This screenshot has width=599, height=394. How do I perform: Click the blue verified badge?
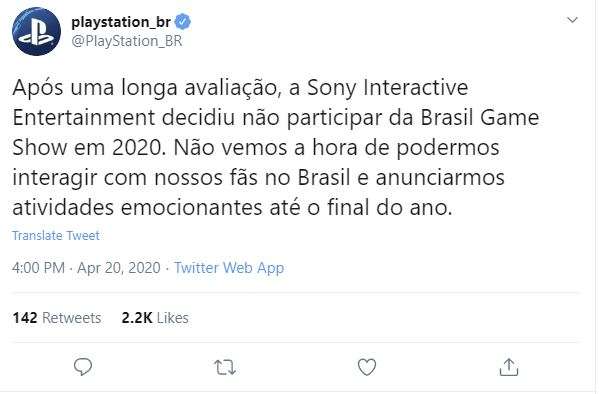[183, 21]
